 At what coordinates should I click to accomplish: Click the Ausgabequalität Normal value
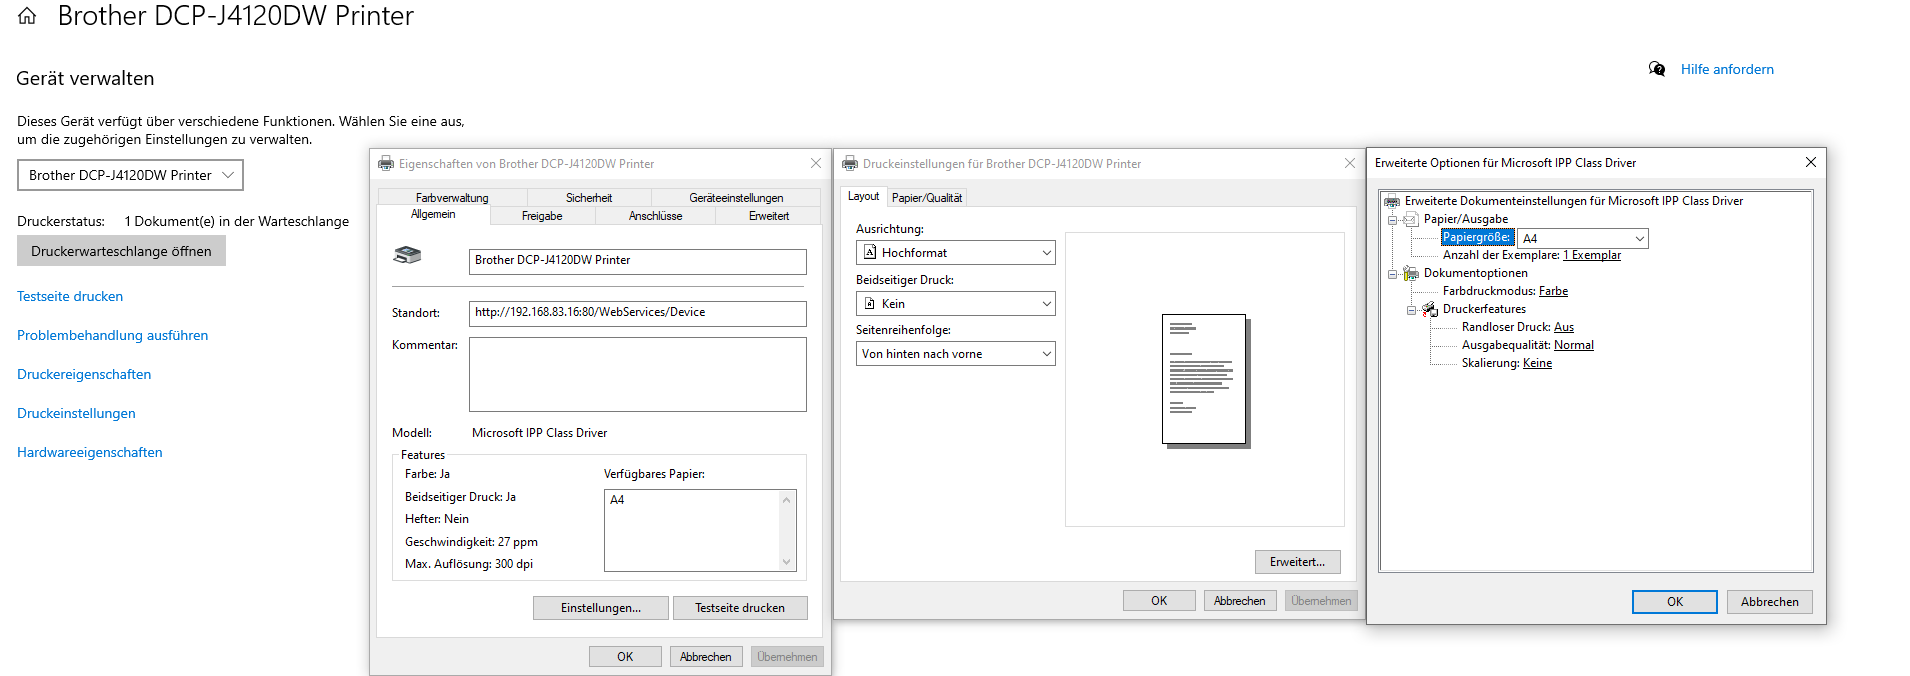pyautogui.click(x=1574, y=345)
